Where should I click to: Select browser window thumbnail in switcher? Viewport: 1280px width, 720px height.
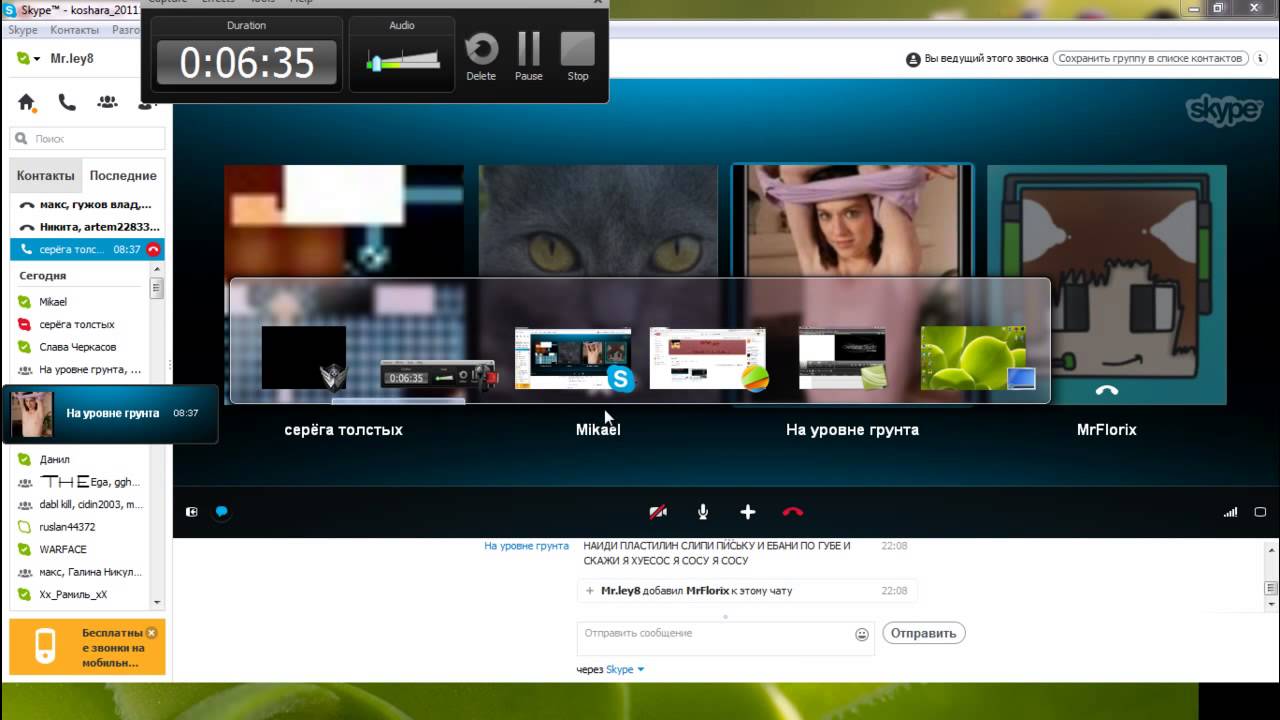coord(708,358)
